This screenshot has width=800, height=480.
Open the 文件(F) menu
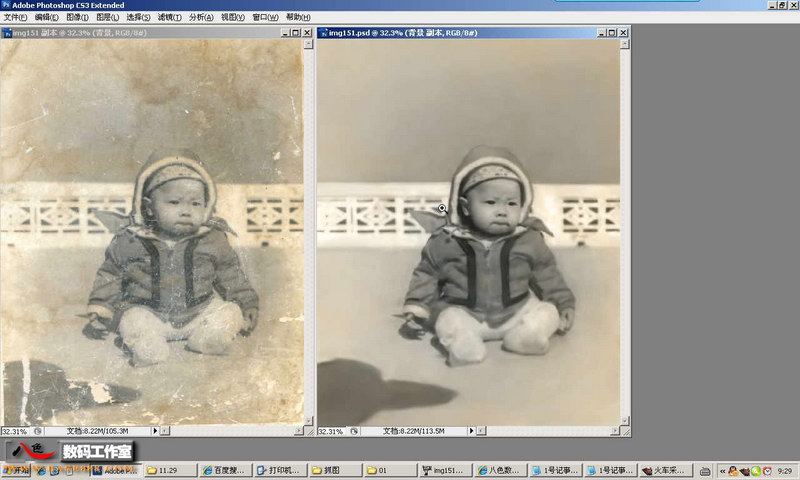tap(15, 17)
